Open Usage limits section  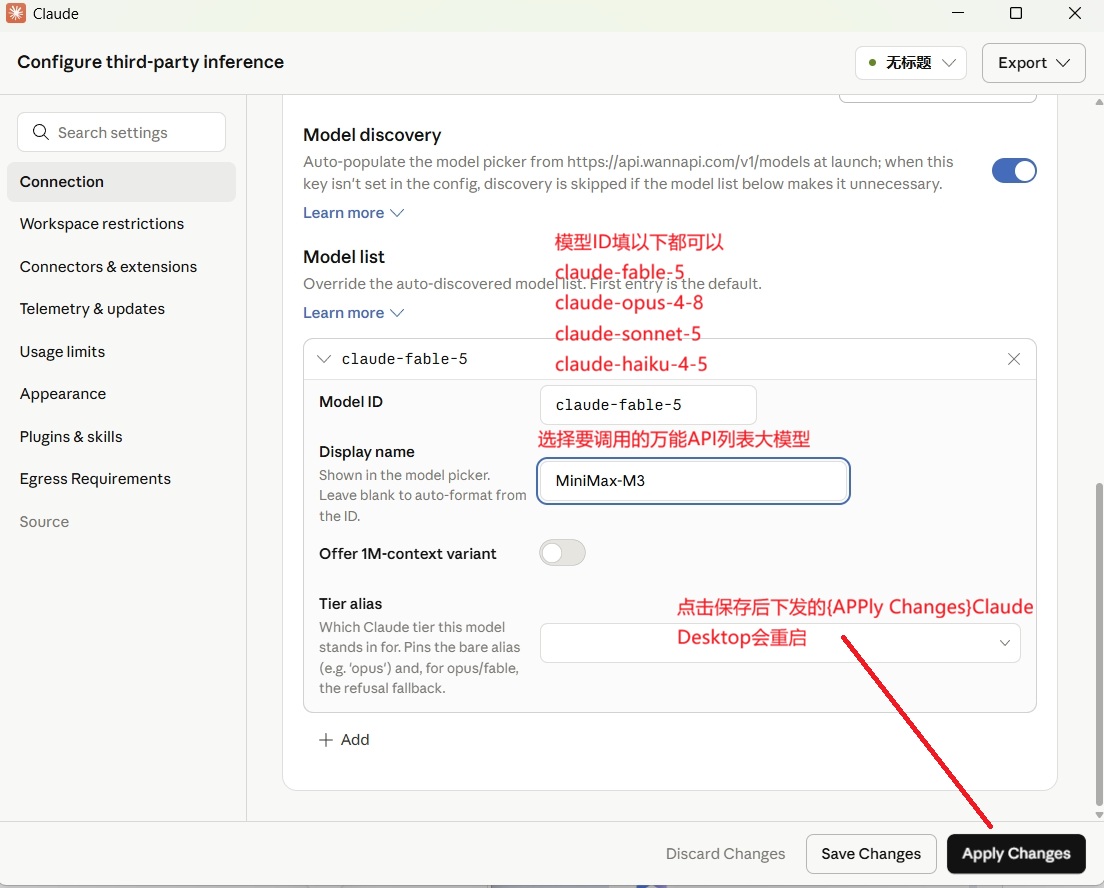[62, 351]
